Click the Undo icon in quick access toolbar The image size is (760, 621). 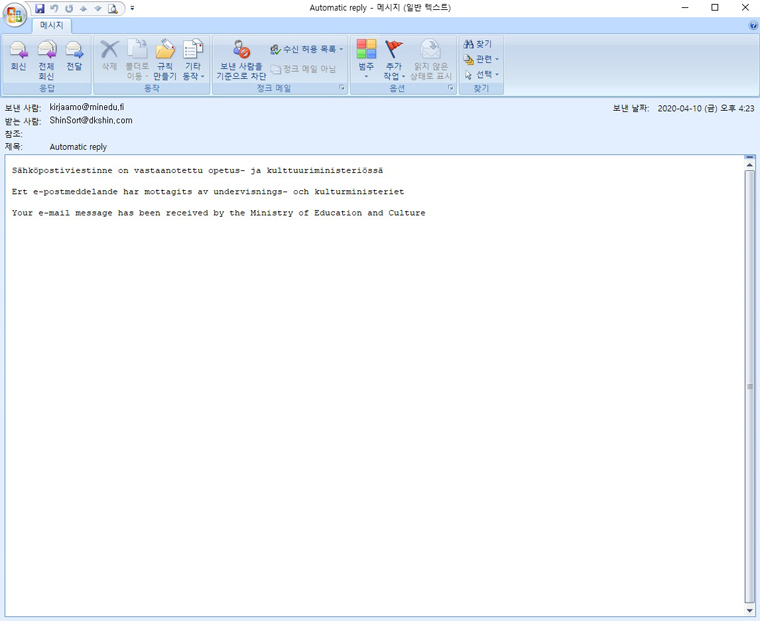coord(54,8)
